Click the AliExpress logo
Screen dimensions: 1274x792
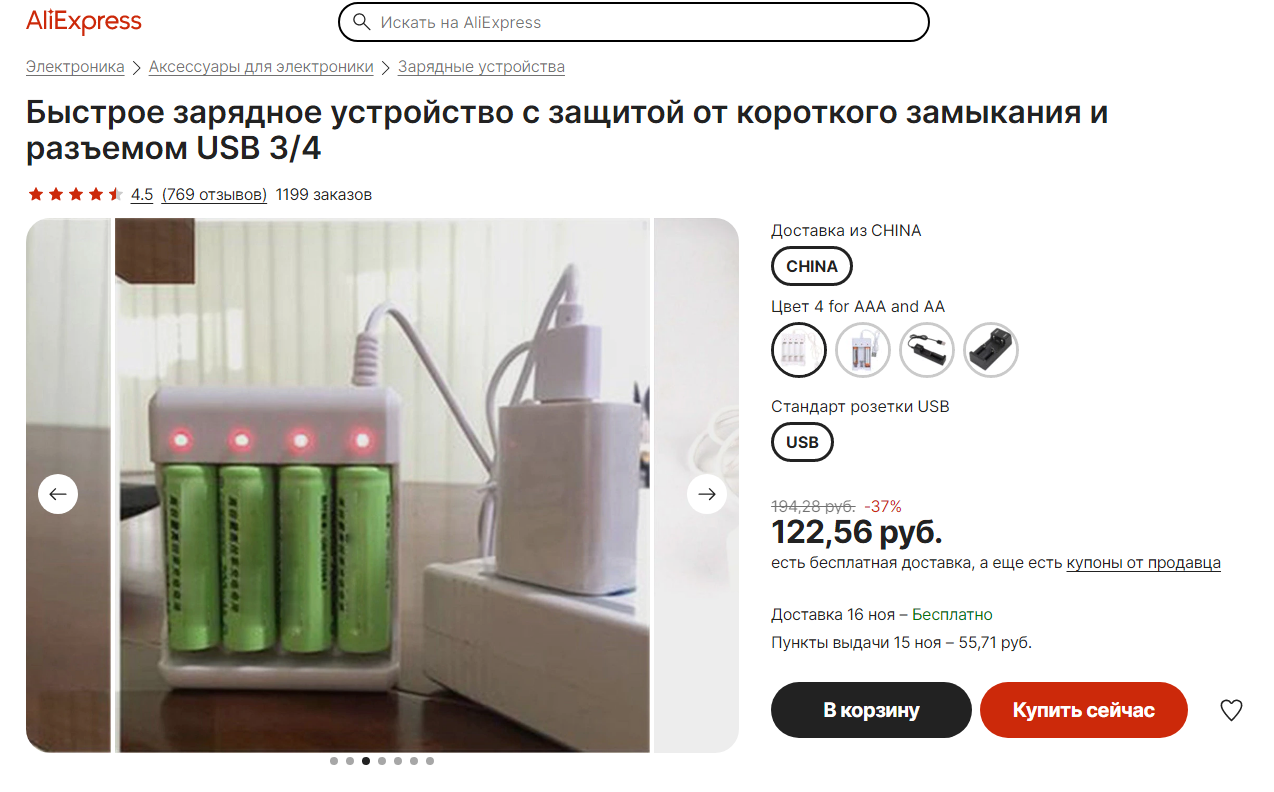click(x=84, y=21)
